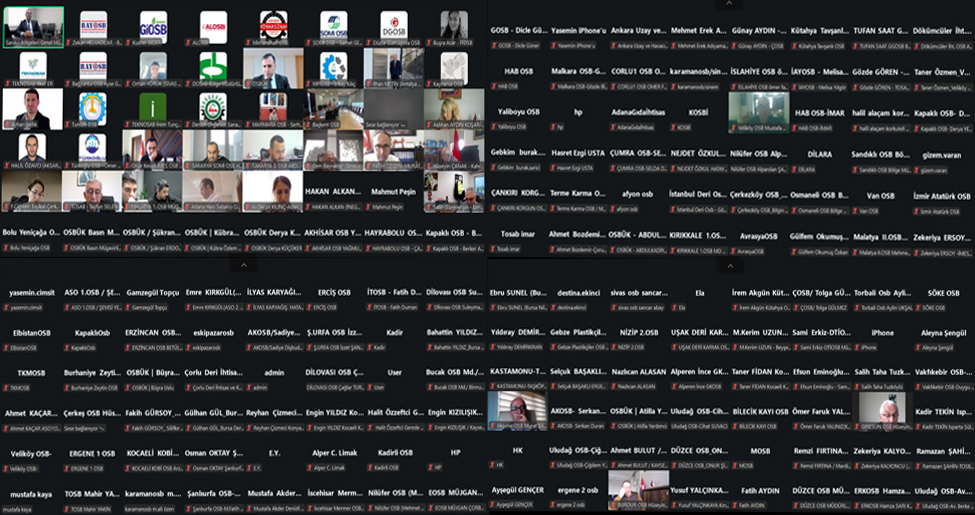Click the Yasemin iPhone'u participant name

578,30
